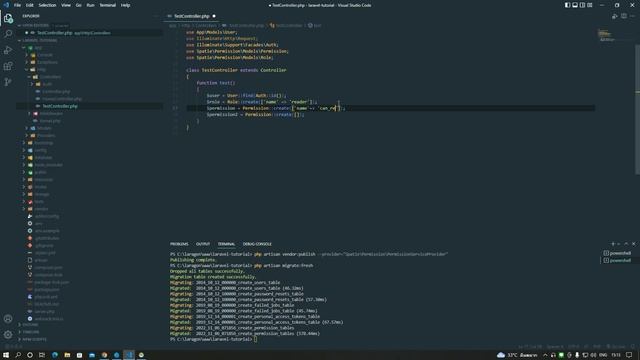This screenshot has height=360, width=640.
Task: Open composer.json in the Explorer
Action: point(48,268)
